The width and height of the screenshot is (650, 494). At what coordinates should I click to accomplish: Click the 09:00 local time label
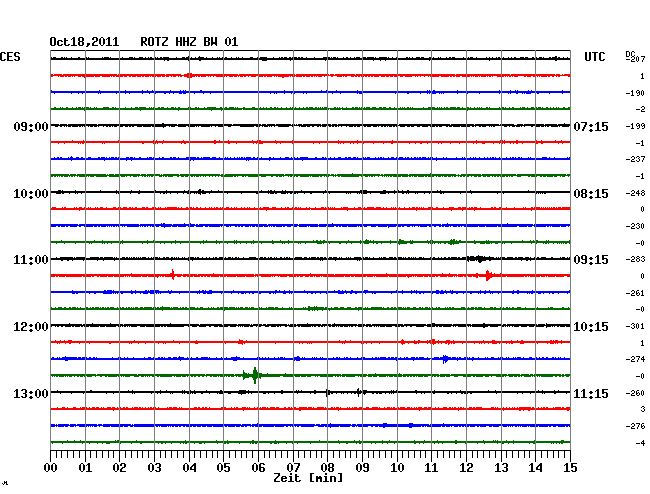(x=31, y=127)
